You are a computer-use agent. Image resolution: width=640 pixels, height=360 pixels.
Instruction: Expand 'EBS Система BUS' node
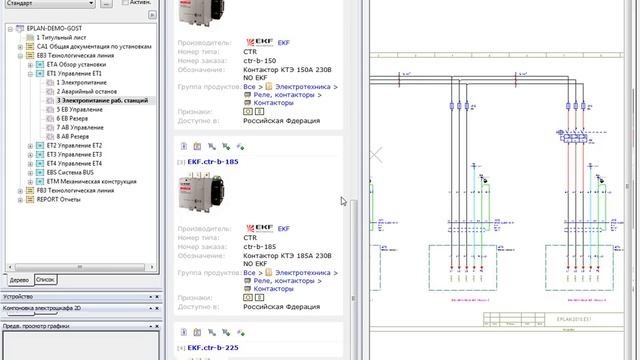(30, 173)
